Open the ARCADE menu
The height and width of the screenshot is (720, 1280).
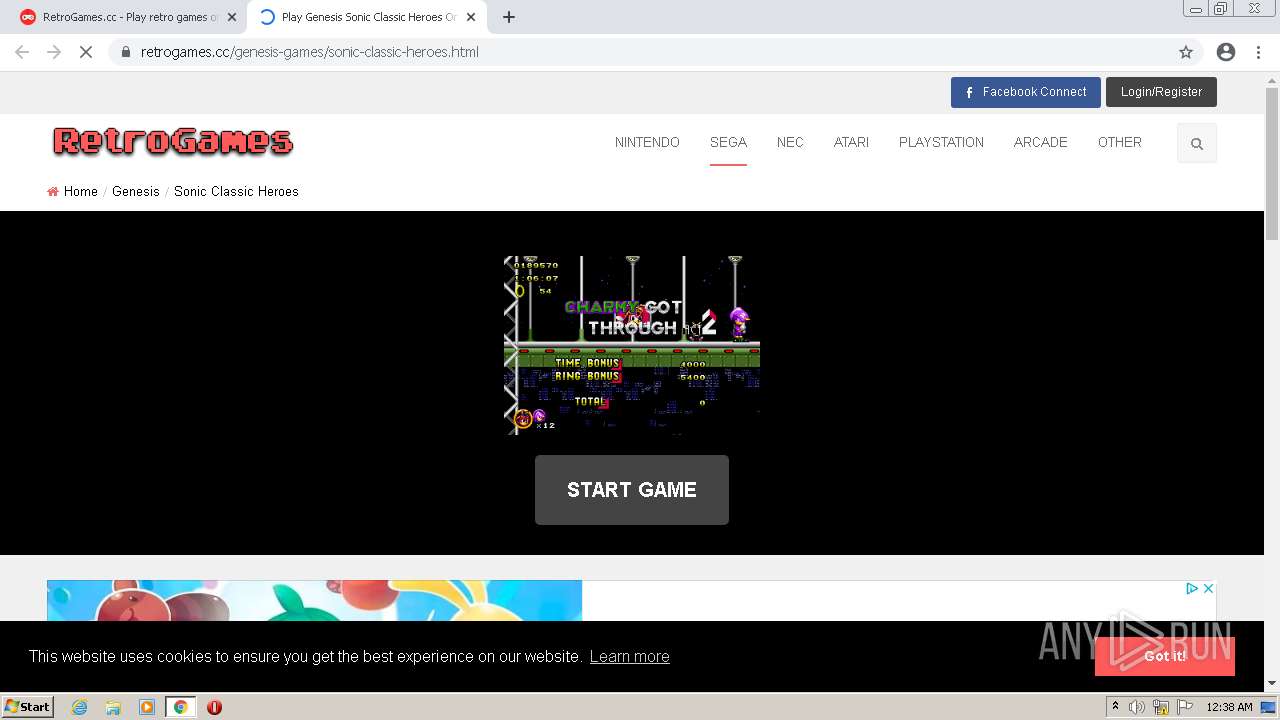(1040, 142)
